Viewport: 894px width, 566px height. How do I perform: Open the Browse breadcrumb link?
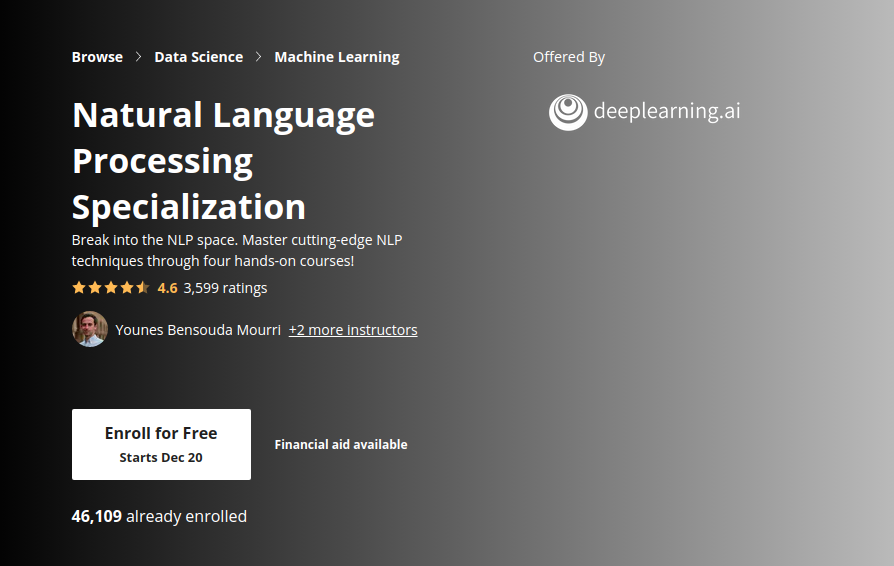tap(97, 57)
